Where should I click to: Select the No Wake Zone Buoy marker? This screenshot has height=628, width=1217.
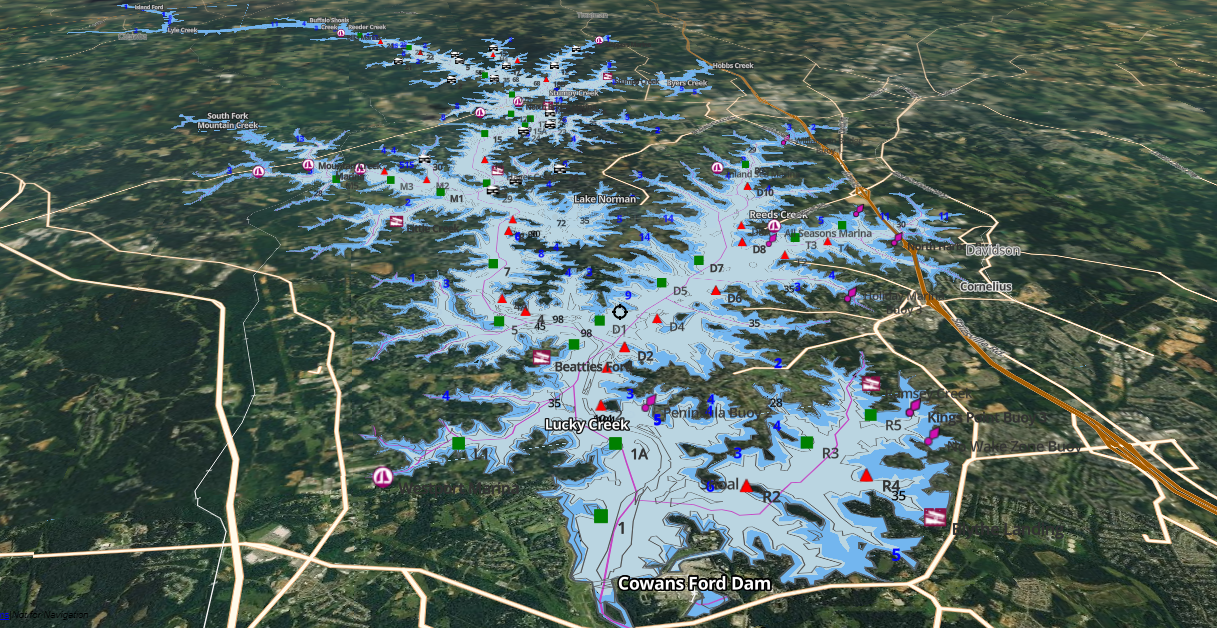tap(932, 438)
